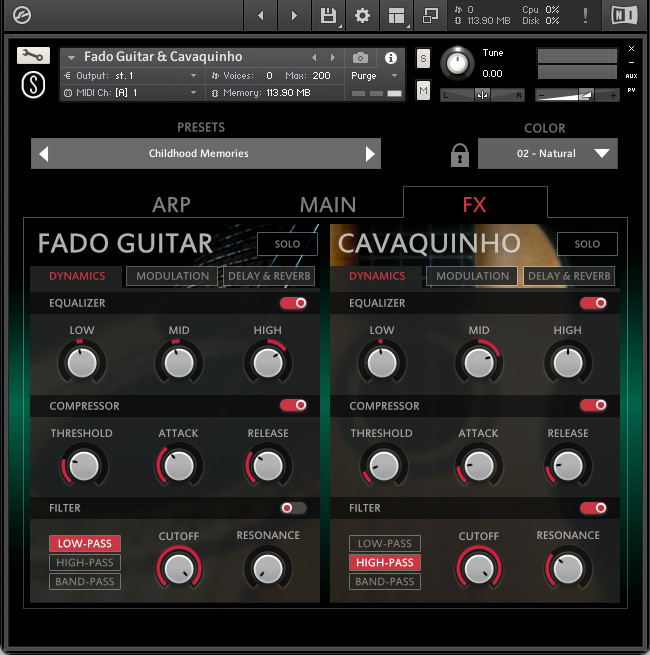
Task: Click the Max voices value 200
Action: point(321,76)
